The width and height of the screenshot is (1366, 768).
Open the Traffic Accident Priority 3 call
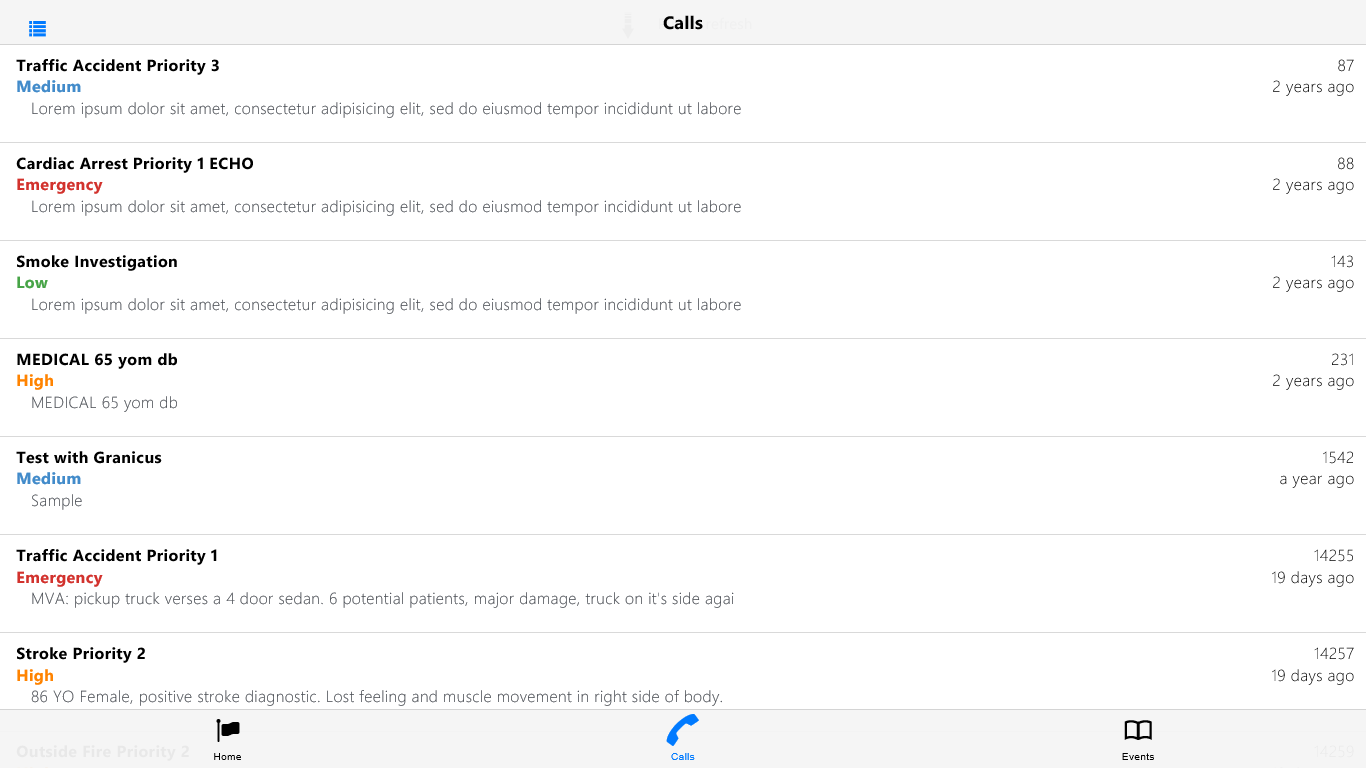click(118, 66)
